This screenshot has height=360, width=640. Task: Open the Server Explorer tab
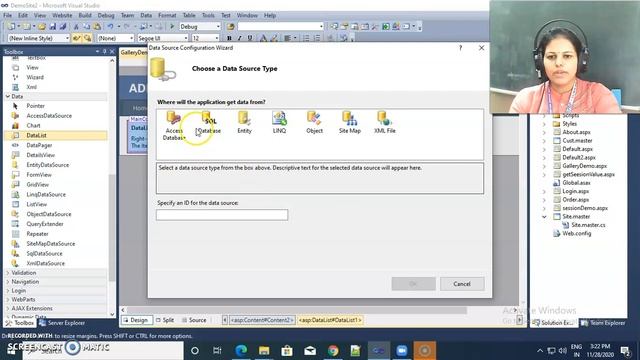62,323
